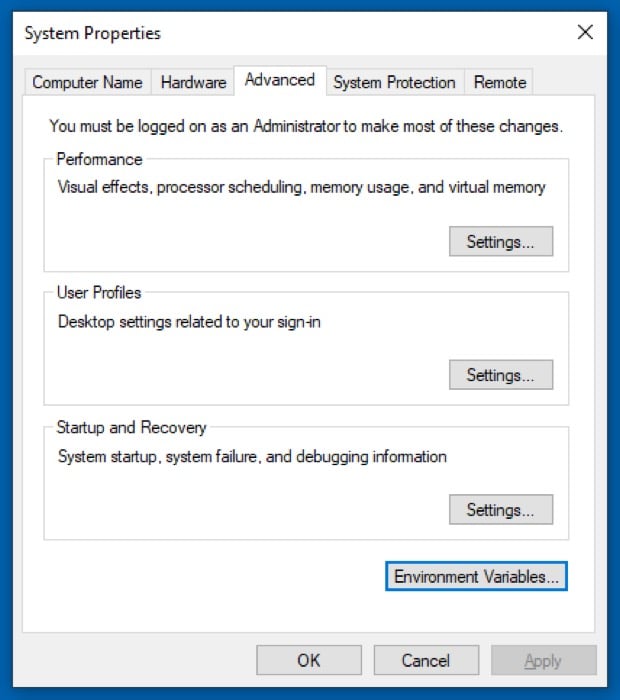Click the Performance group label
This screenshot has height=700, width=620.
coord(100,159)
